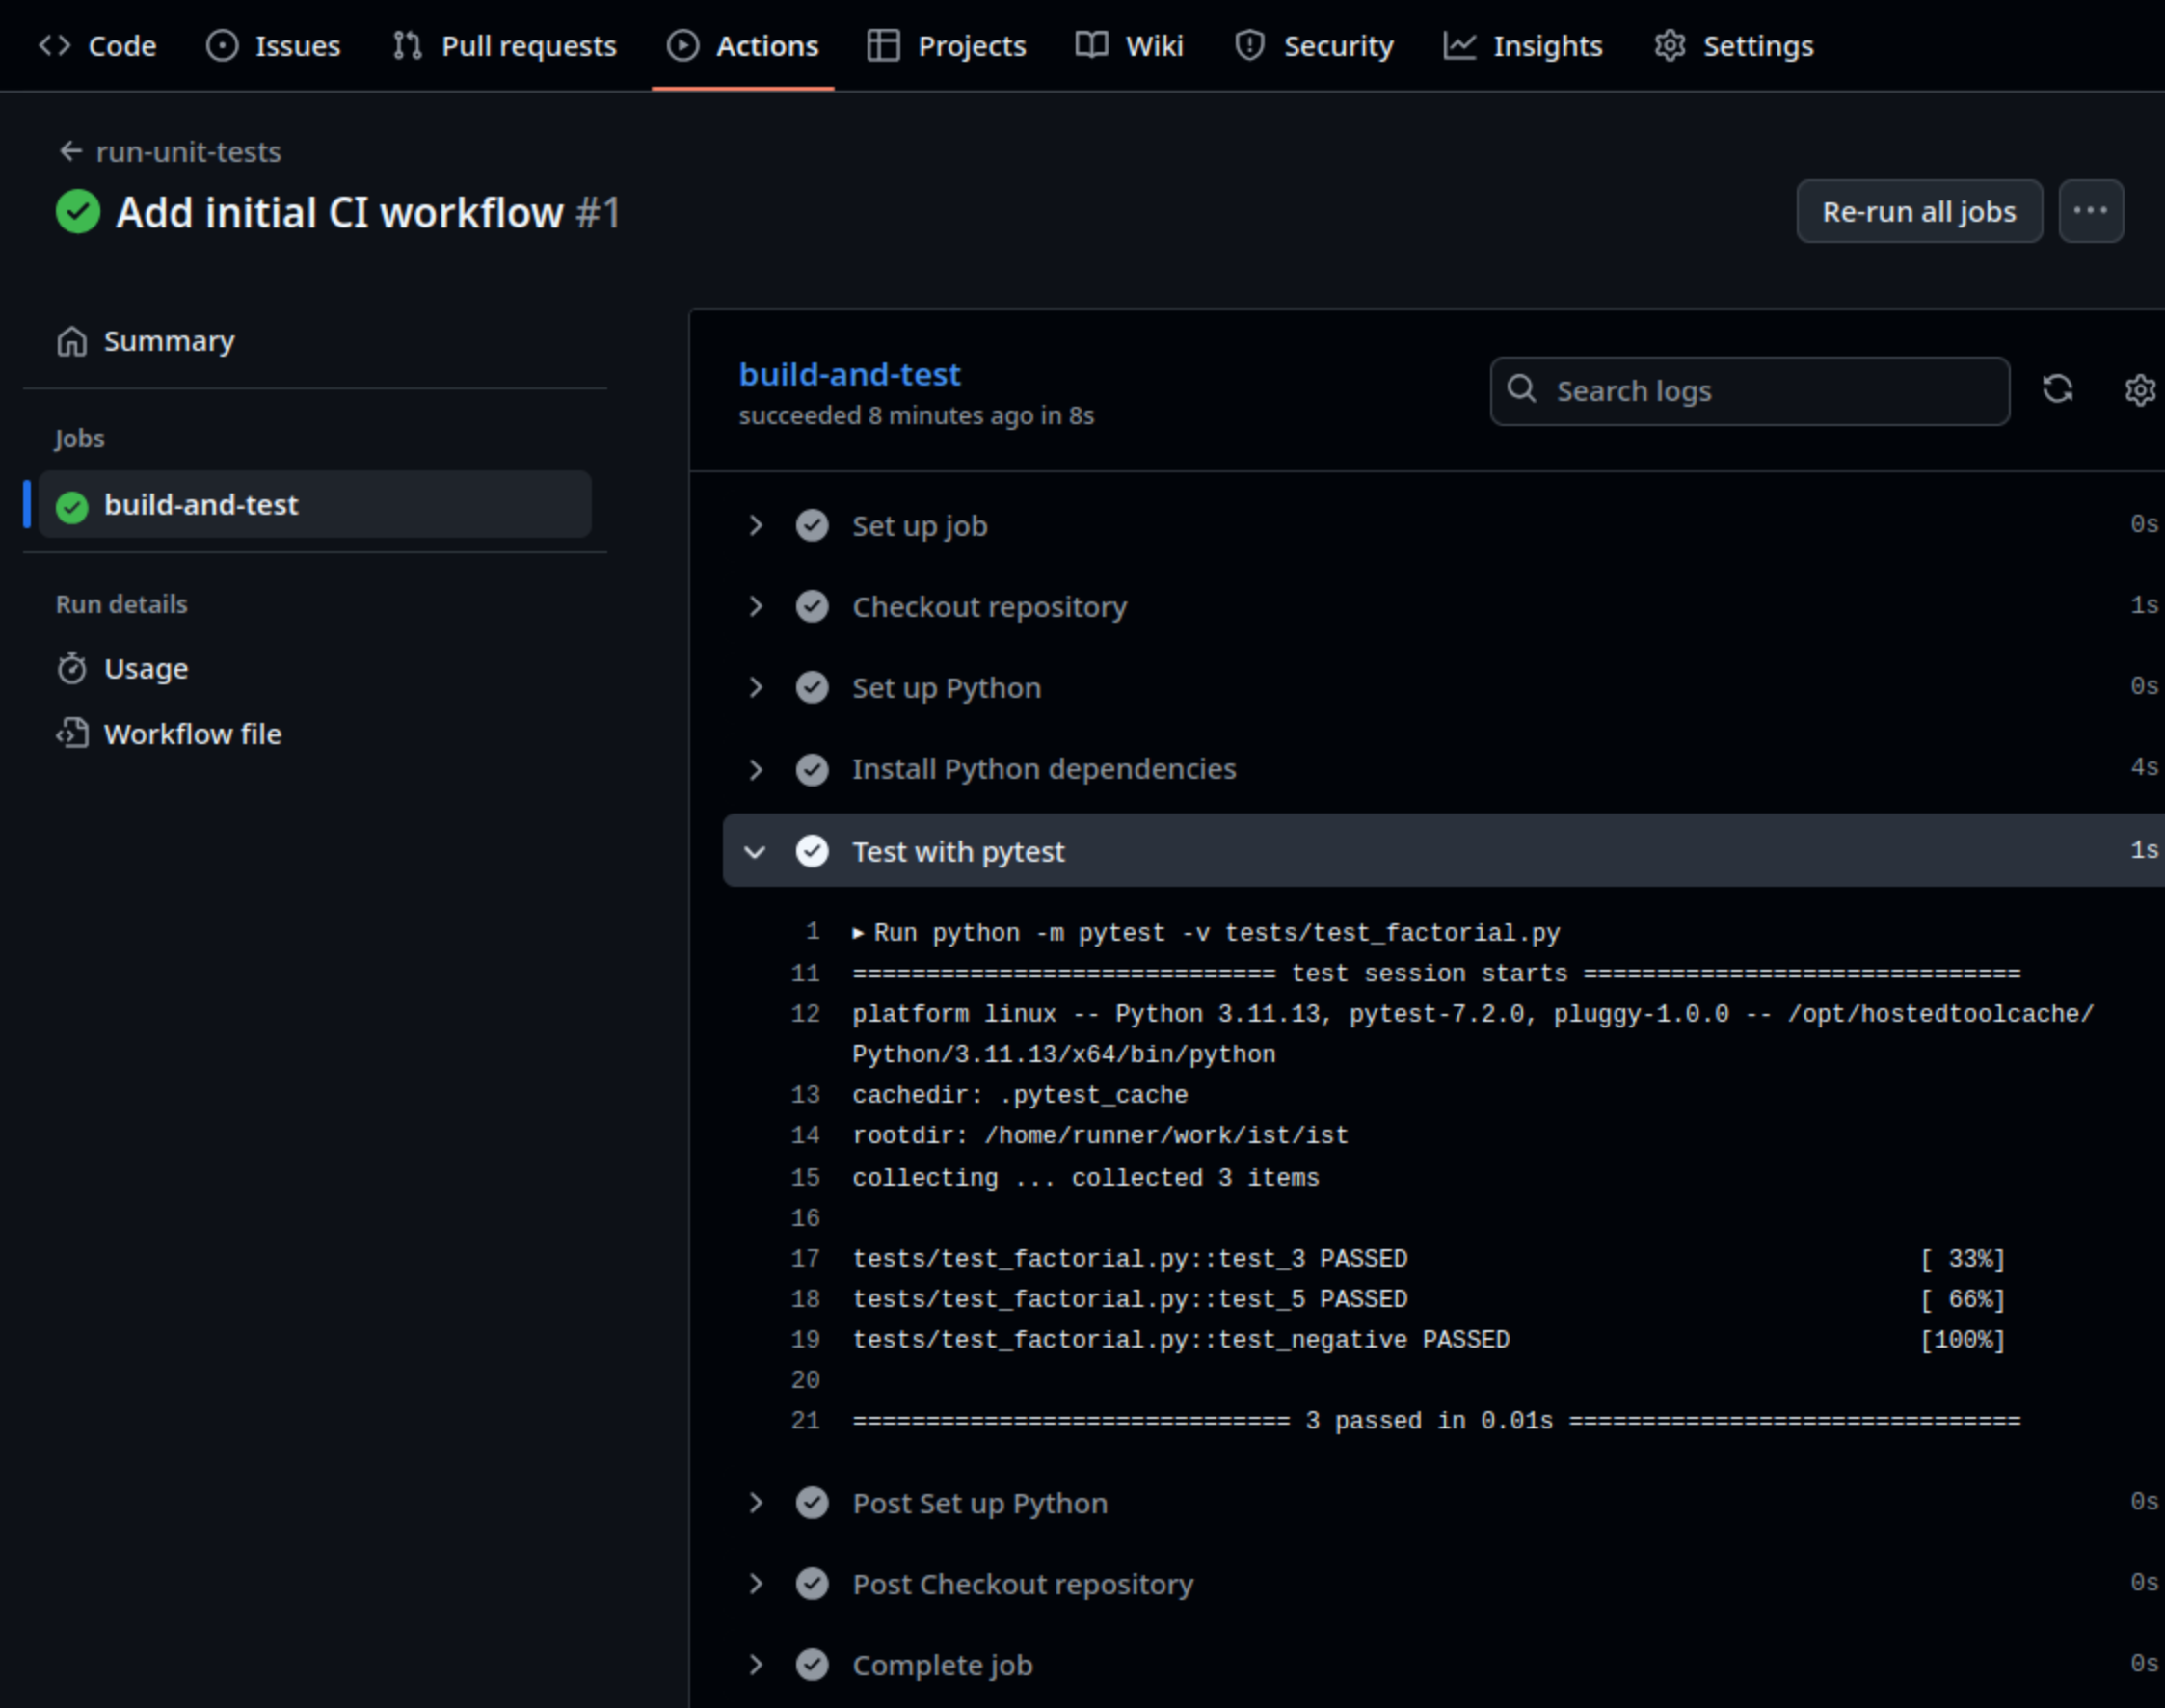This screenshot has height=1708, width=2165.
Task: Click check icon of Post Set up Python
Action: pos(812,1502)
